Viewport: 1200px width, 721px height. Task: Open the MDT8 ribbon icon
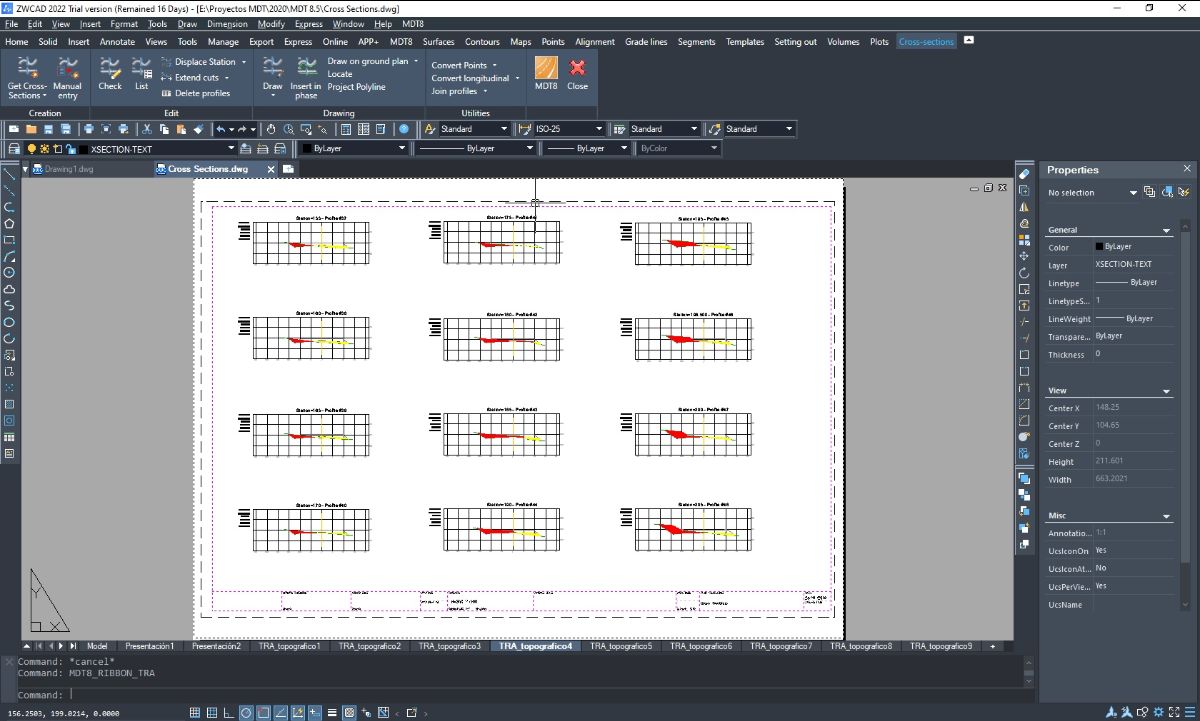click(x=546, y=74)
